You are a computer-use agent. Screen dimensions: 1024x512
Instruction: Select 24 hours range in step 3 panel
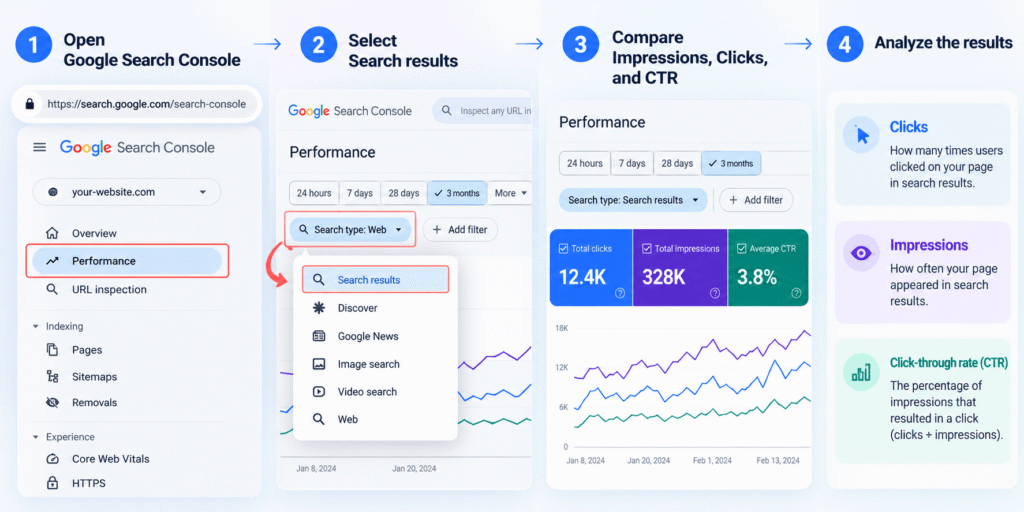[x=585, y=163]
